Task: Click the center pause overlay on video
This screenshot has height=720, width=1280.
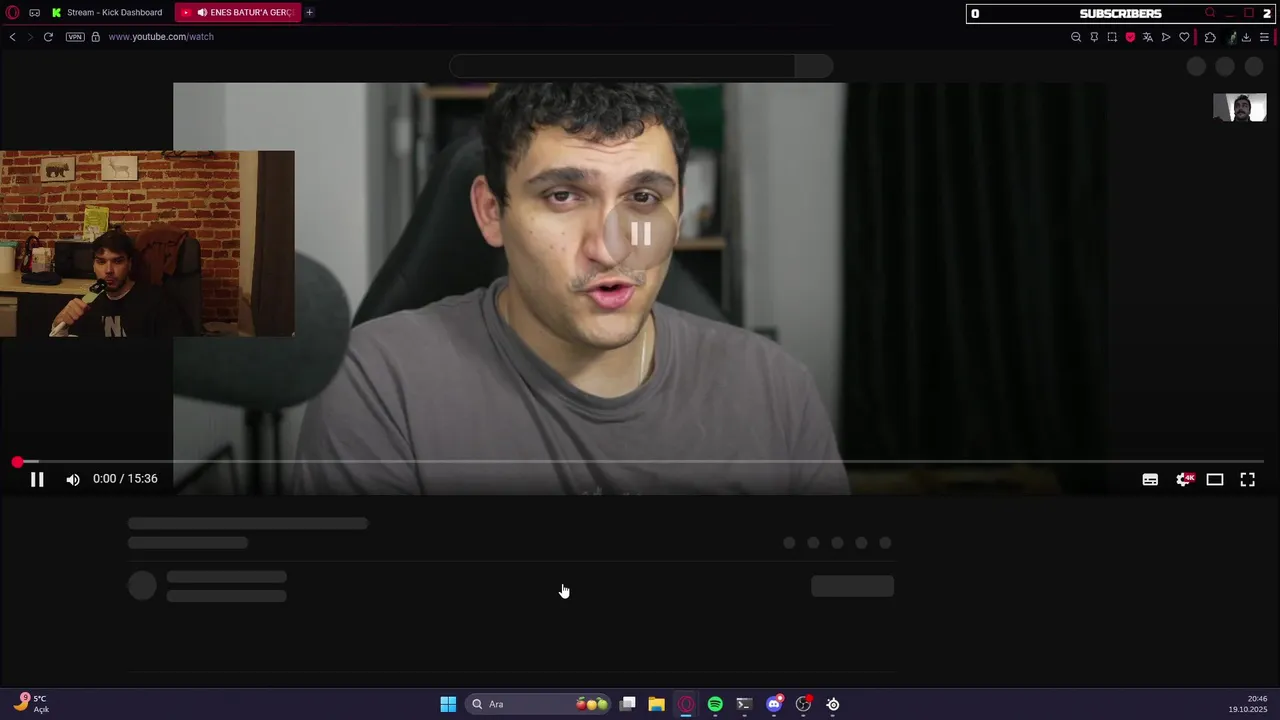Action: tap(641, 234)
